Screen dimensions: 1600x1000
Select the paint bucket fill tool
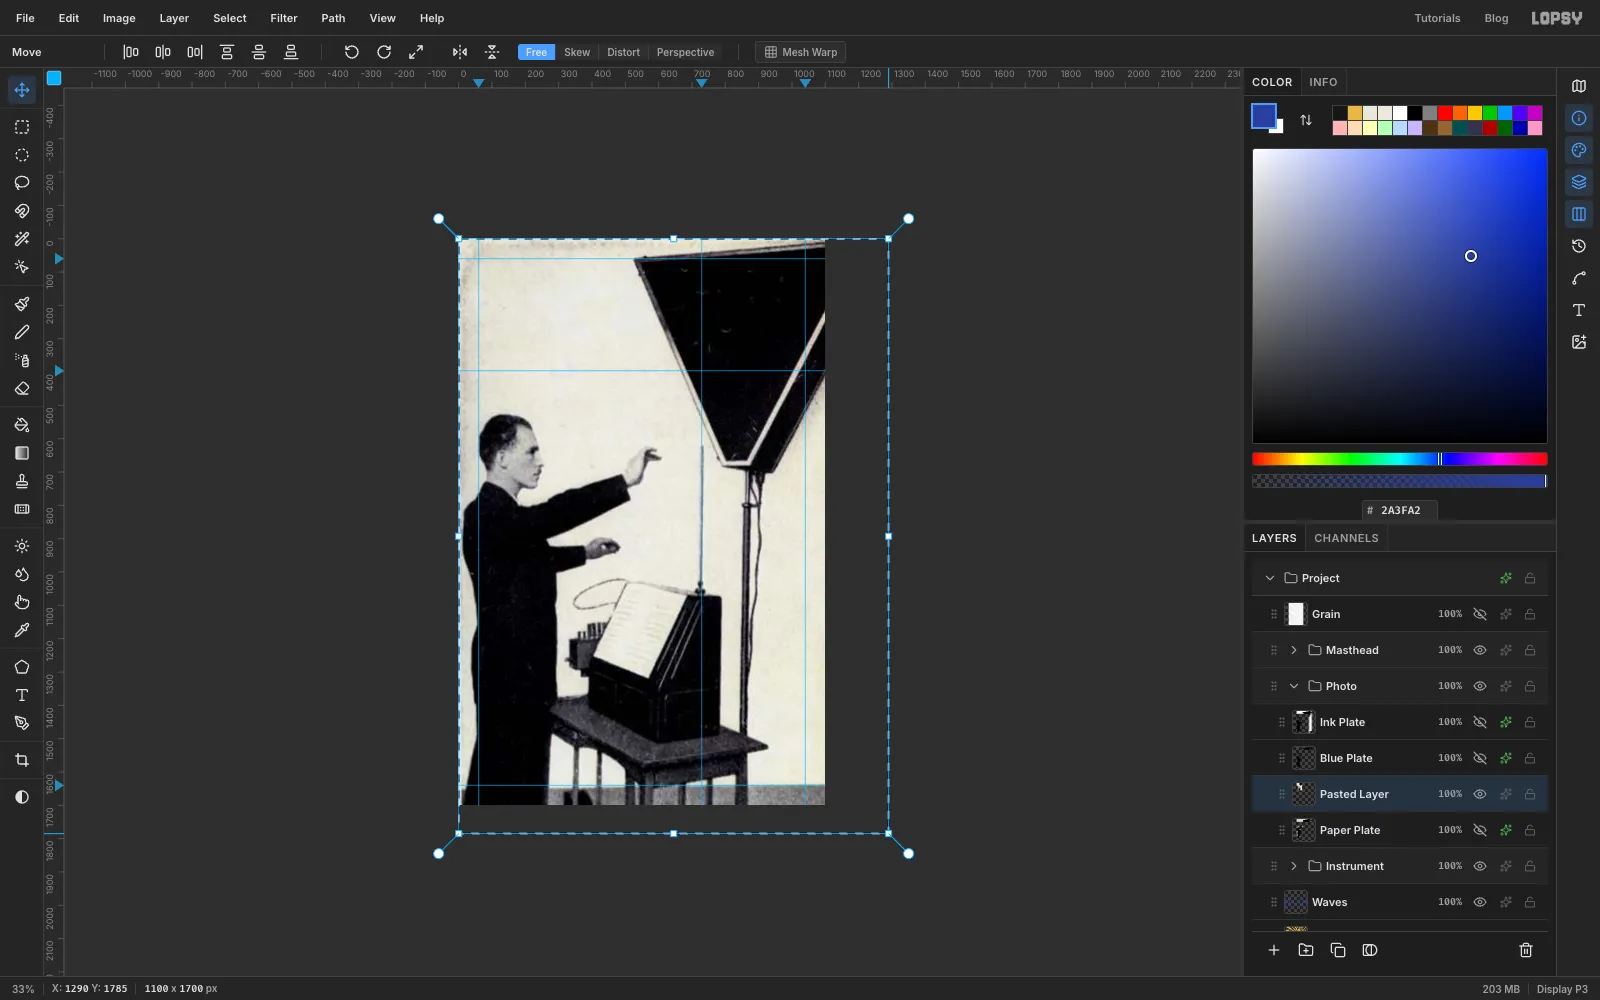pyautogui.click(x=22, y=425)
